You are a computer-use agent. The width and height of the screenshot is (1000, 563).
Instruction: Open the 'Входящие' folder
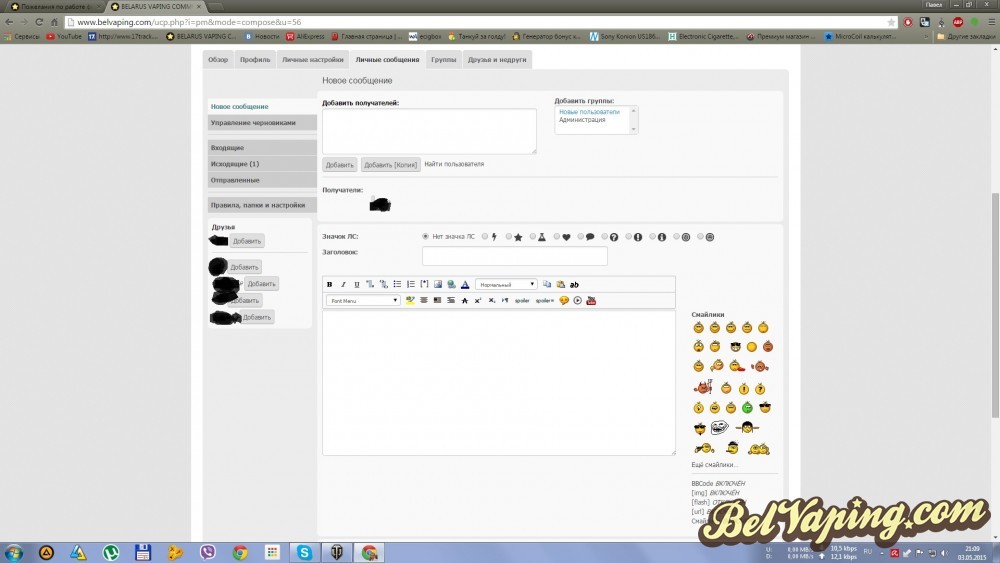coord(262,147)
